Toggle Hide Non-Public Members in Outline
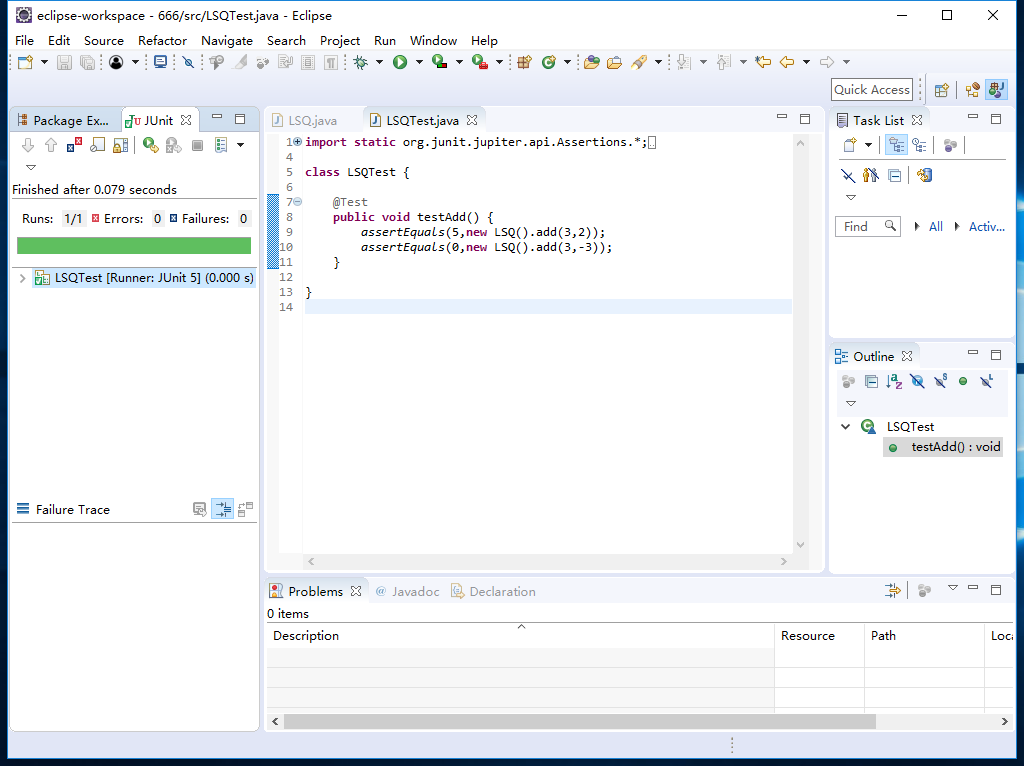The image size is (1024, 766). coord(963,381)
